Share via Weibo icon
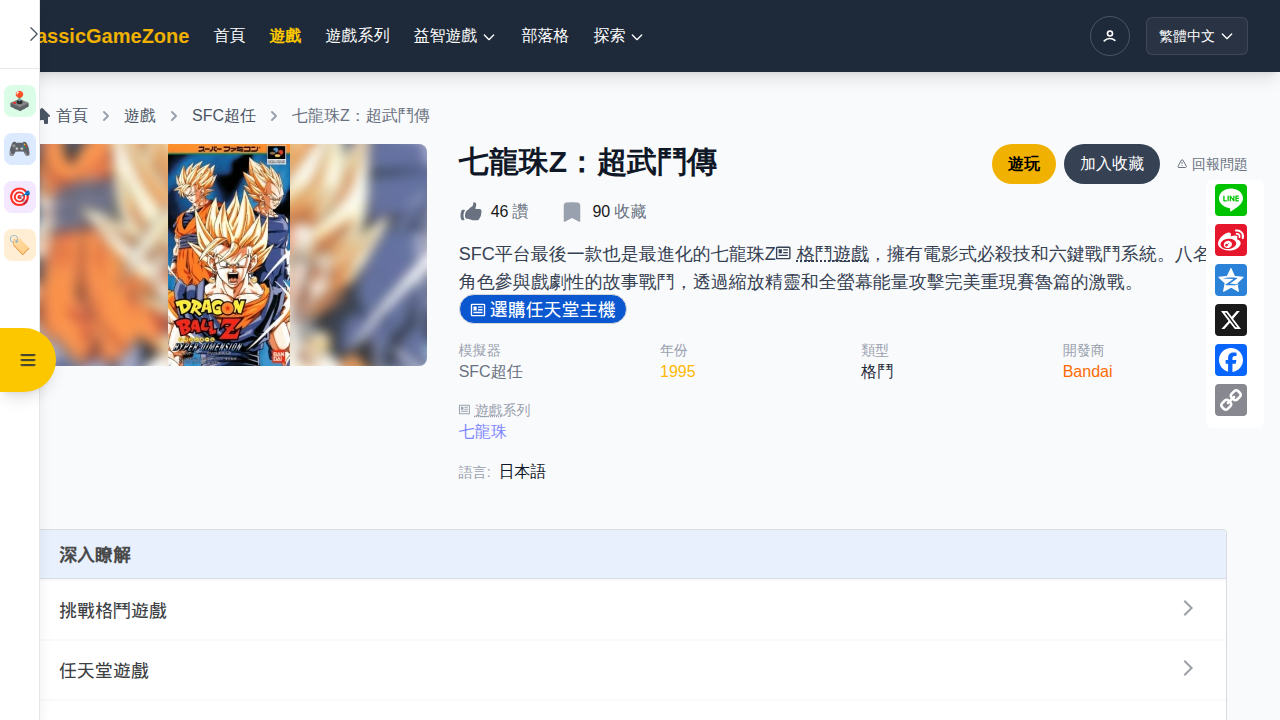This screenshot has height=720, width=1280. point(1231,240)
